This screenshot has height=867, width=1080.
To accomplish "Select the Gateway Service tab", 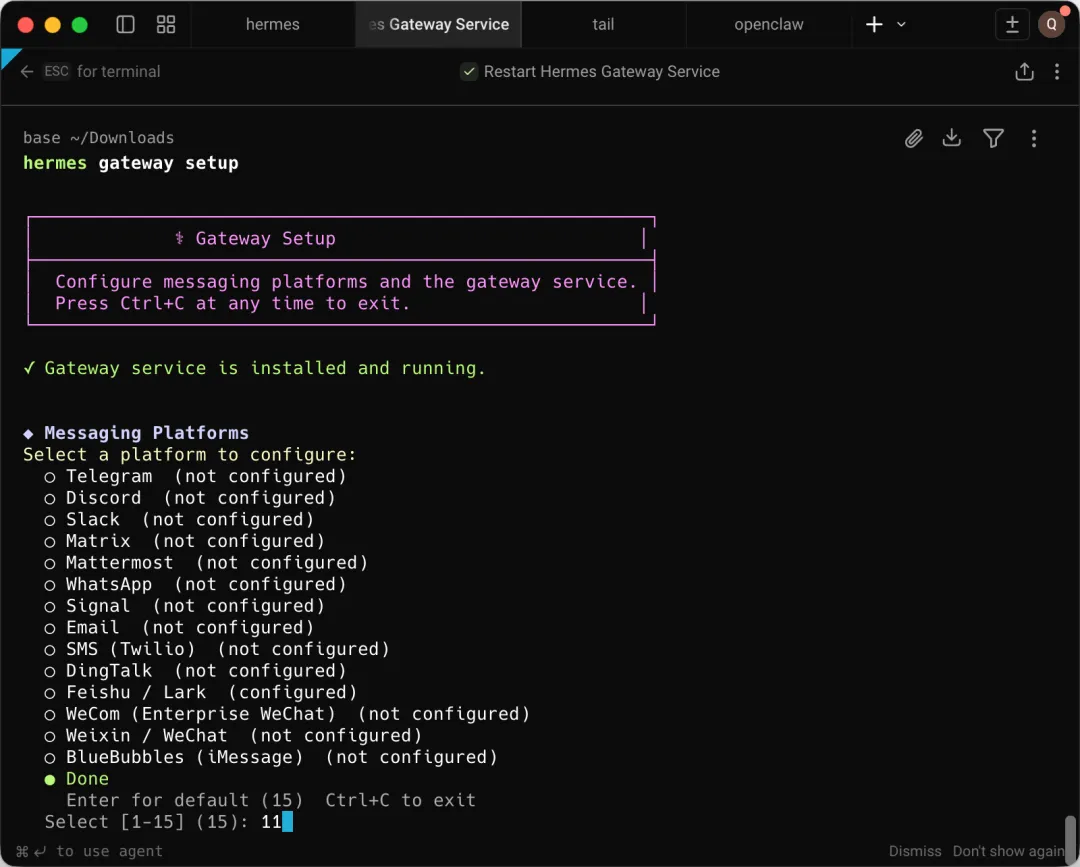I will pos(439,25).
